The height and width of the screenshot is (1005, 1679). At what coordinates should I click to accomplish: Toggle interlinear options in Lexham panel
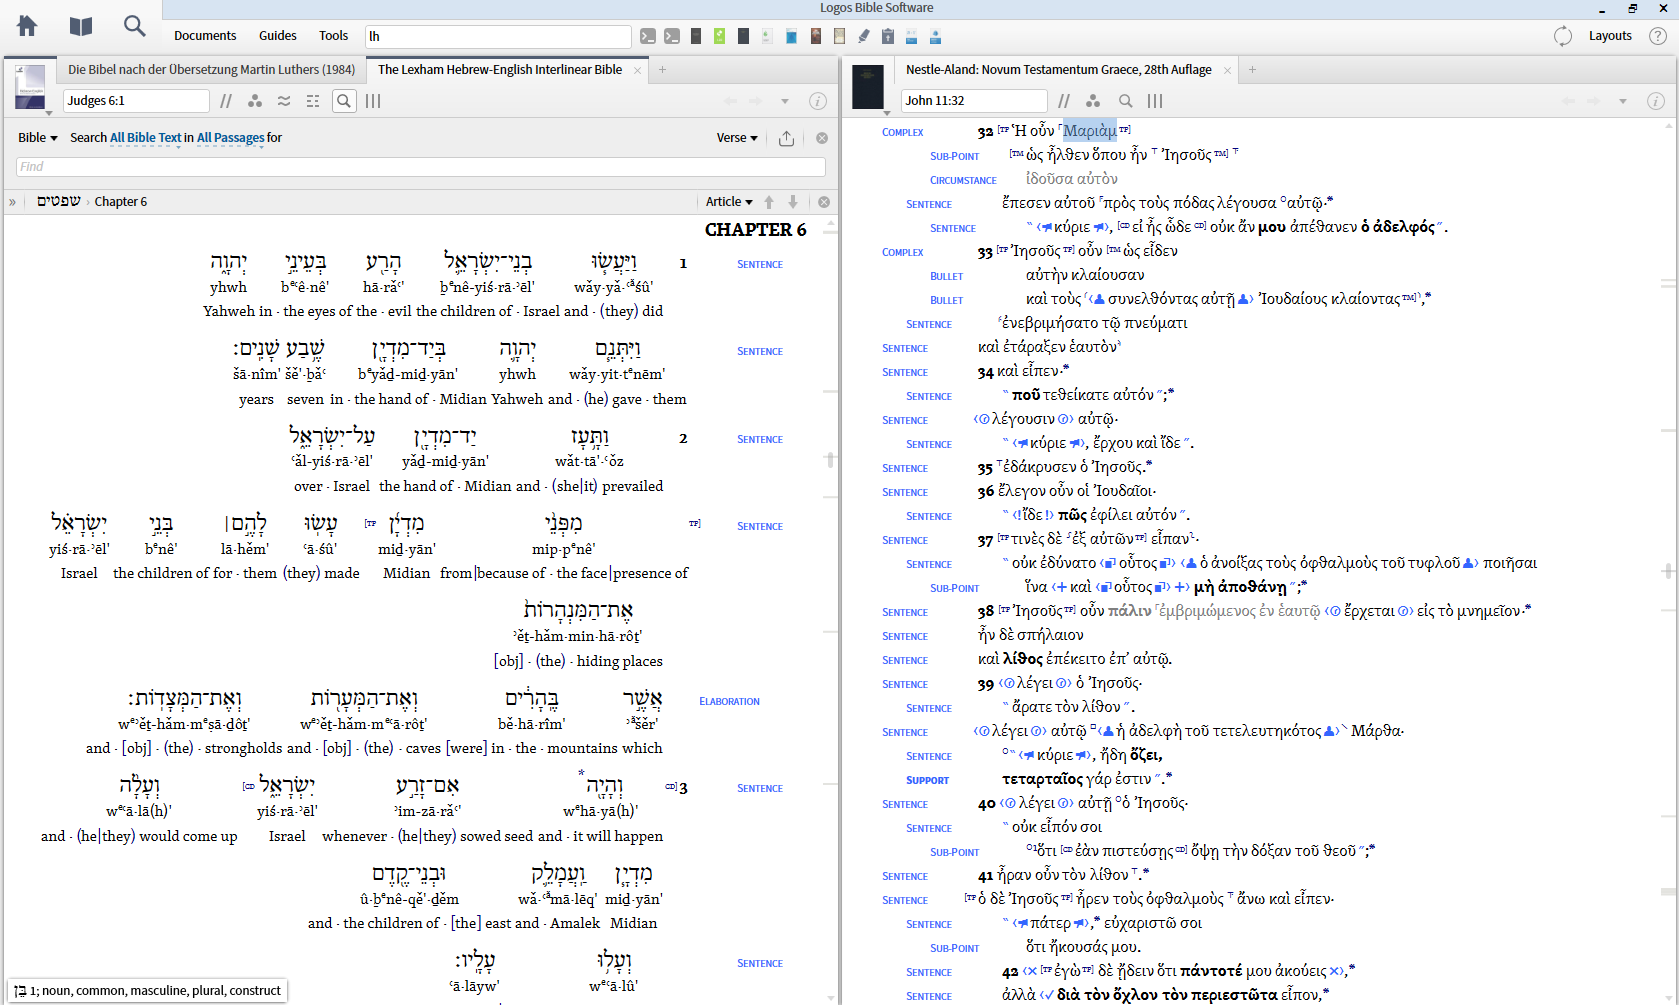click(313, 101)
